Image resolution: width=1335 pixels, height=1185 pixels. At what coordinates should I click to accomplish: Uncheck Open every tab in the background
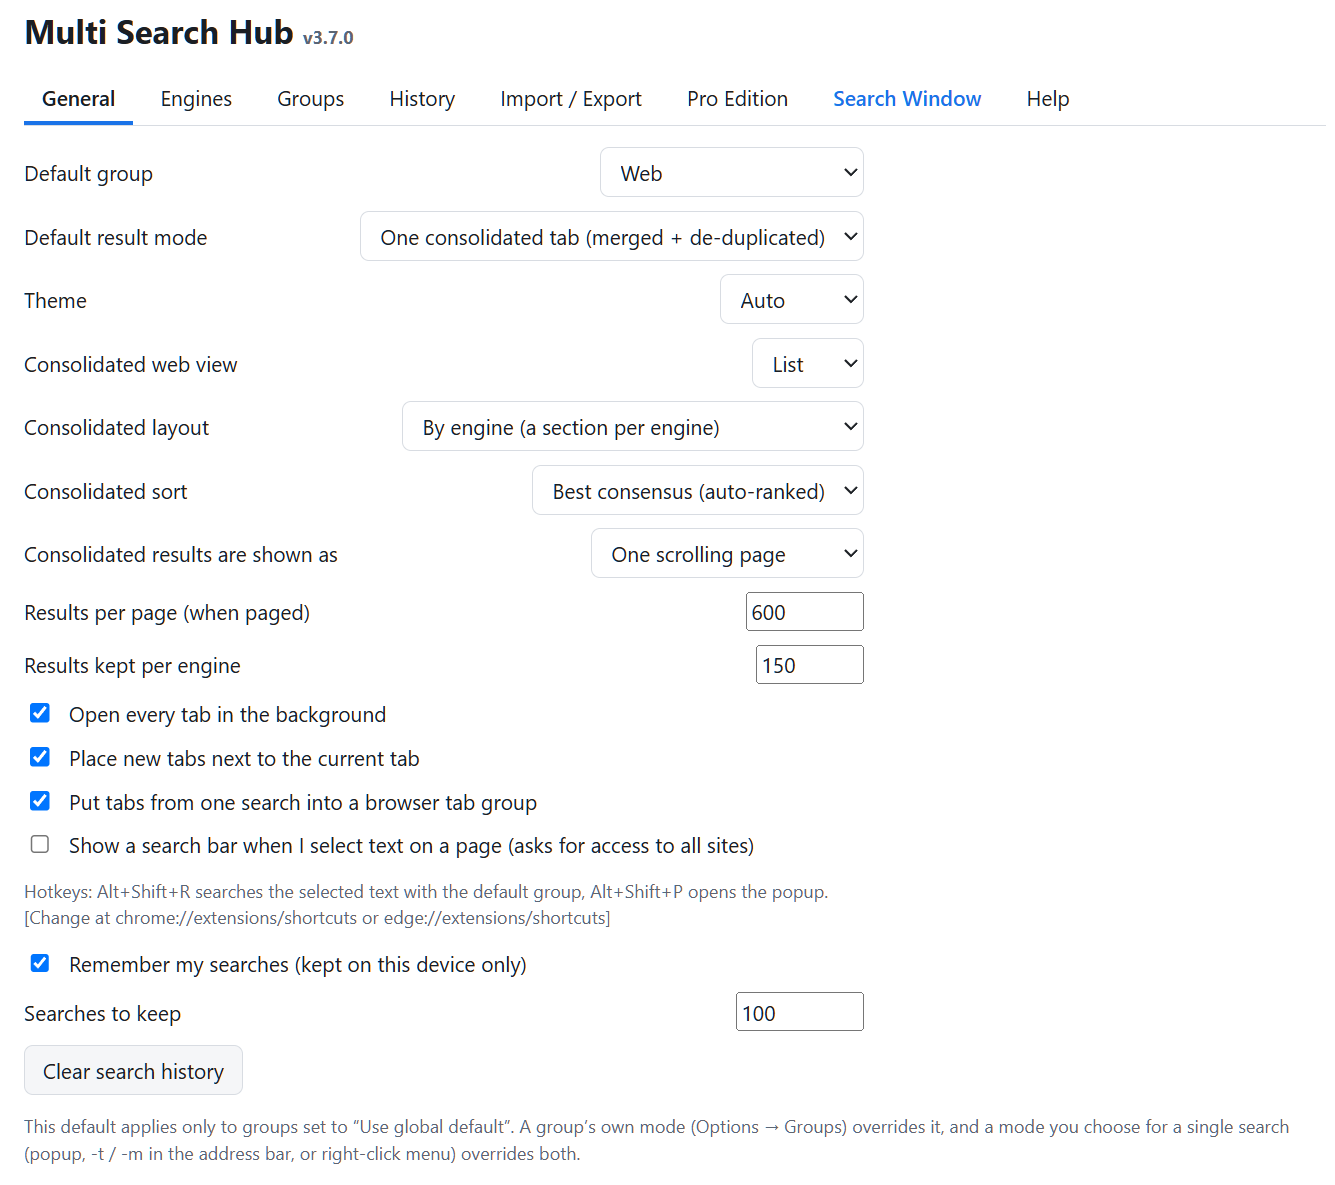click(x=40, y=713)
